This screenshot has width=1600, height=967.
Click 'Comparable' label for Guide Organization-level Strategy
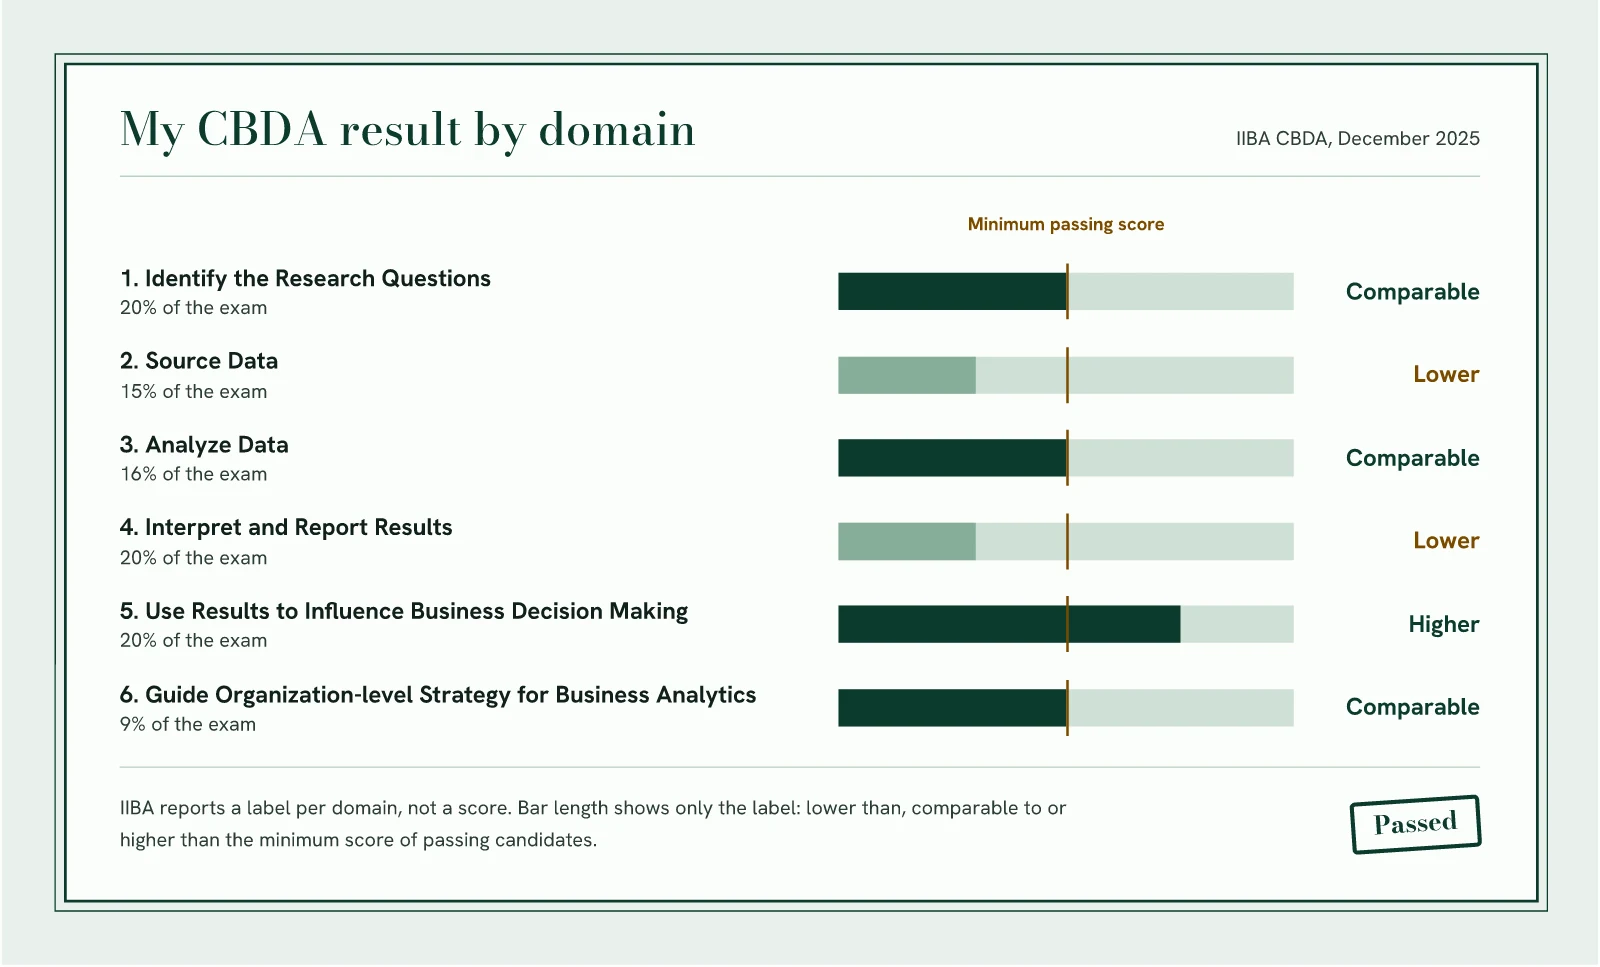(1412, 707)
